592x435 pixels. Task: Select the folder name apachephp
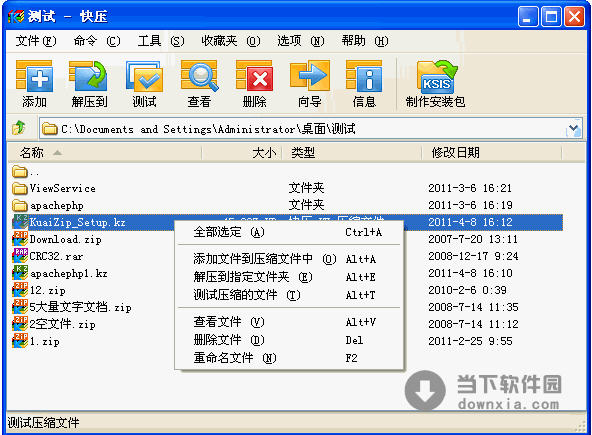tap(57, 205)
